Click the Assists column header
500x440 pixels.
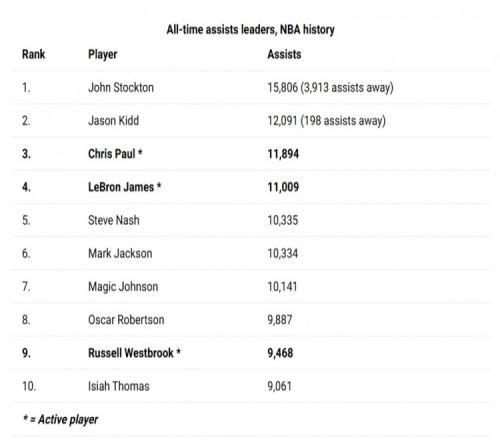tap(284, 54)
